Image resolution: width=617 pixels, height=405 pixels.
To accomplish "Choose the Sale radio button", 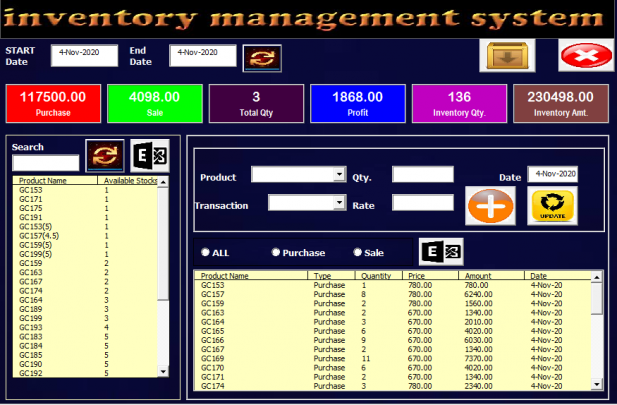I will click(x=358, y=253).
